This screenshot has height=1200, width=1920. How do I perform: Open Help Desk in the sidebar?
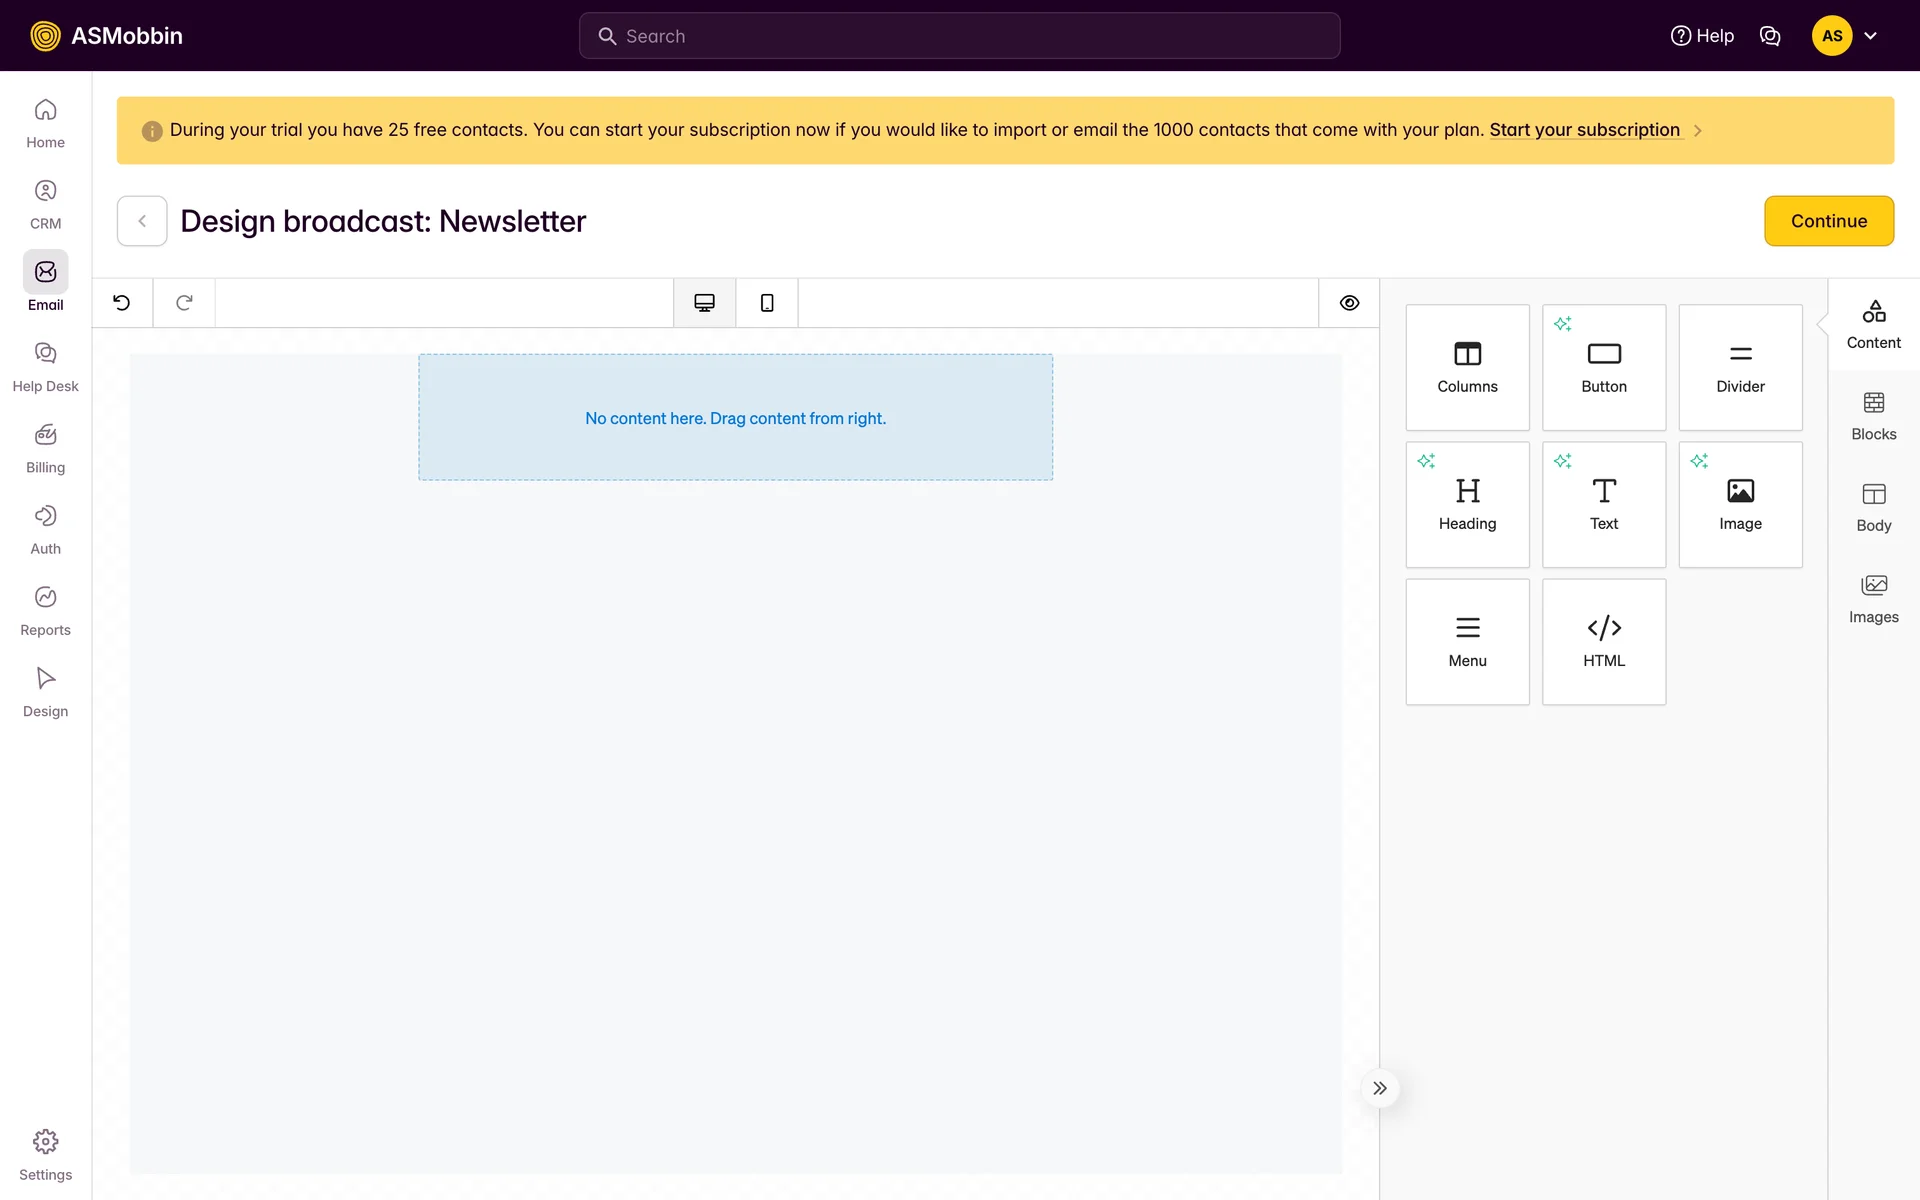coord(45,366)
